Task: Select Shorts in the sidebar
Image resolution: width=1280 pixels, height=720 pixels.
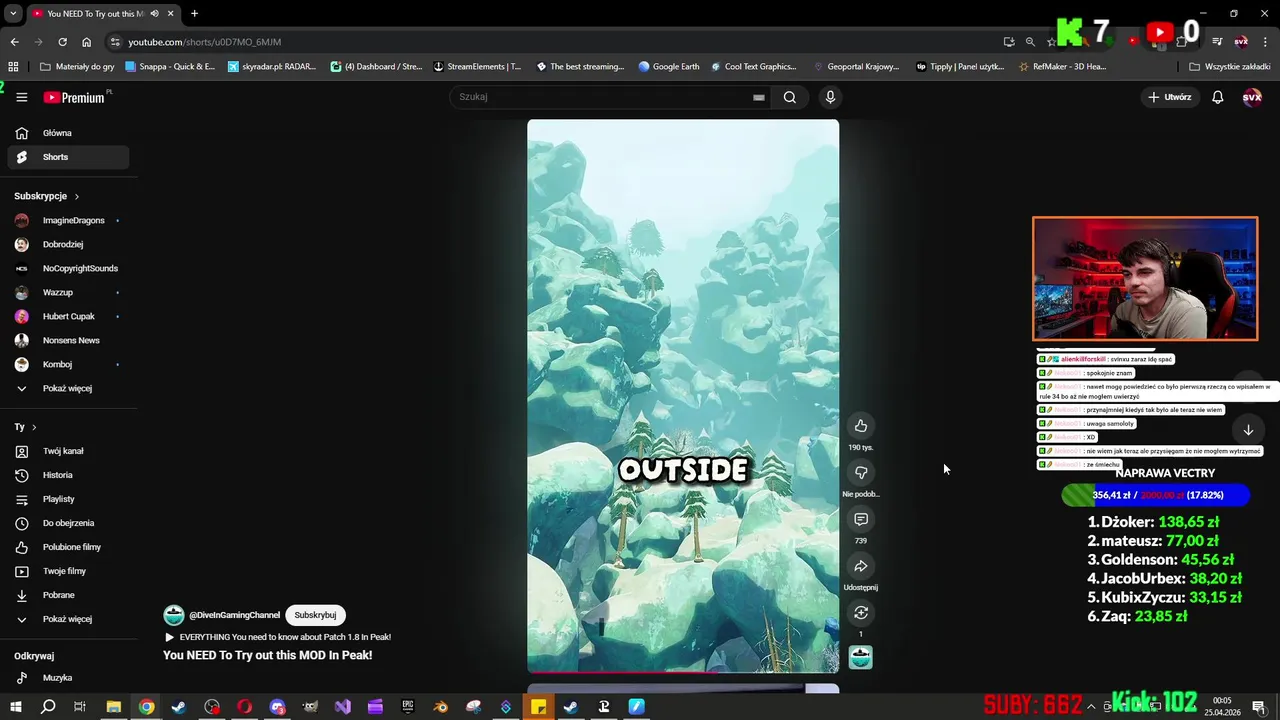Action: click(x=68, y=157)
